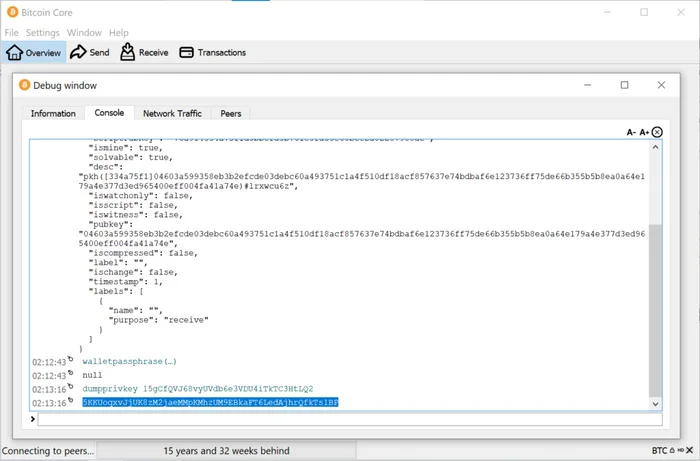Open the Overview page via house icon
Viewport: 700px width, 461px height.
click(x=14, y=52)
